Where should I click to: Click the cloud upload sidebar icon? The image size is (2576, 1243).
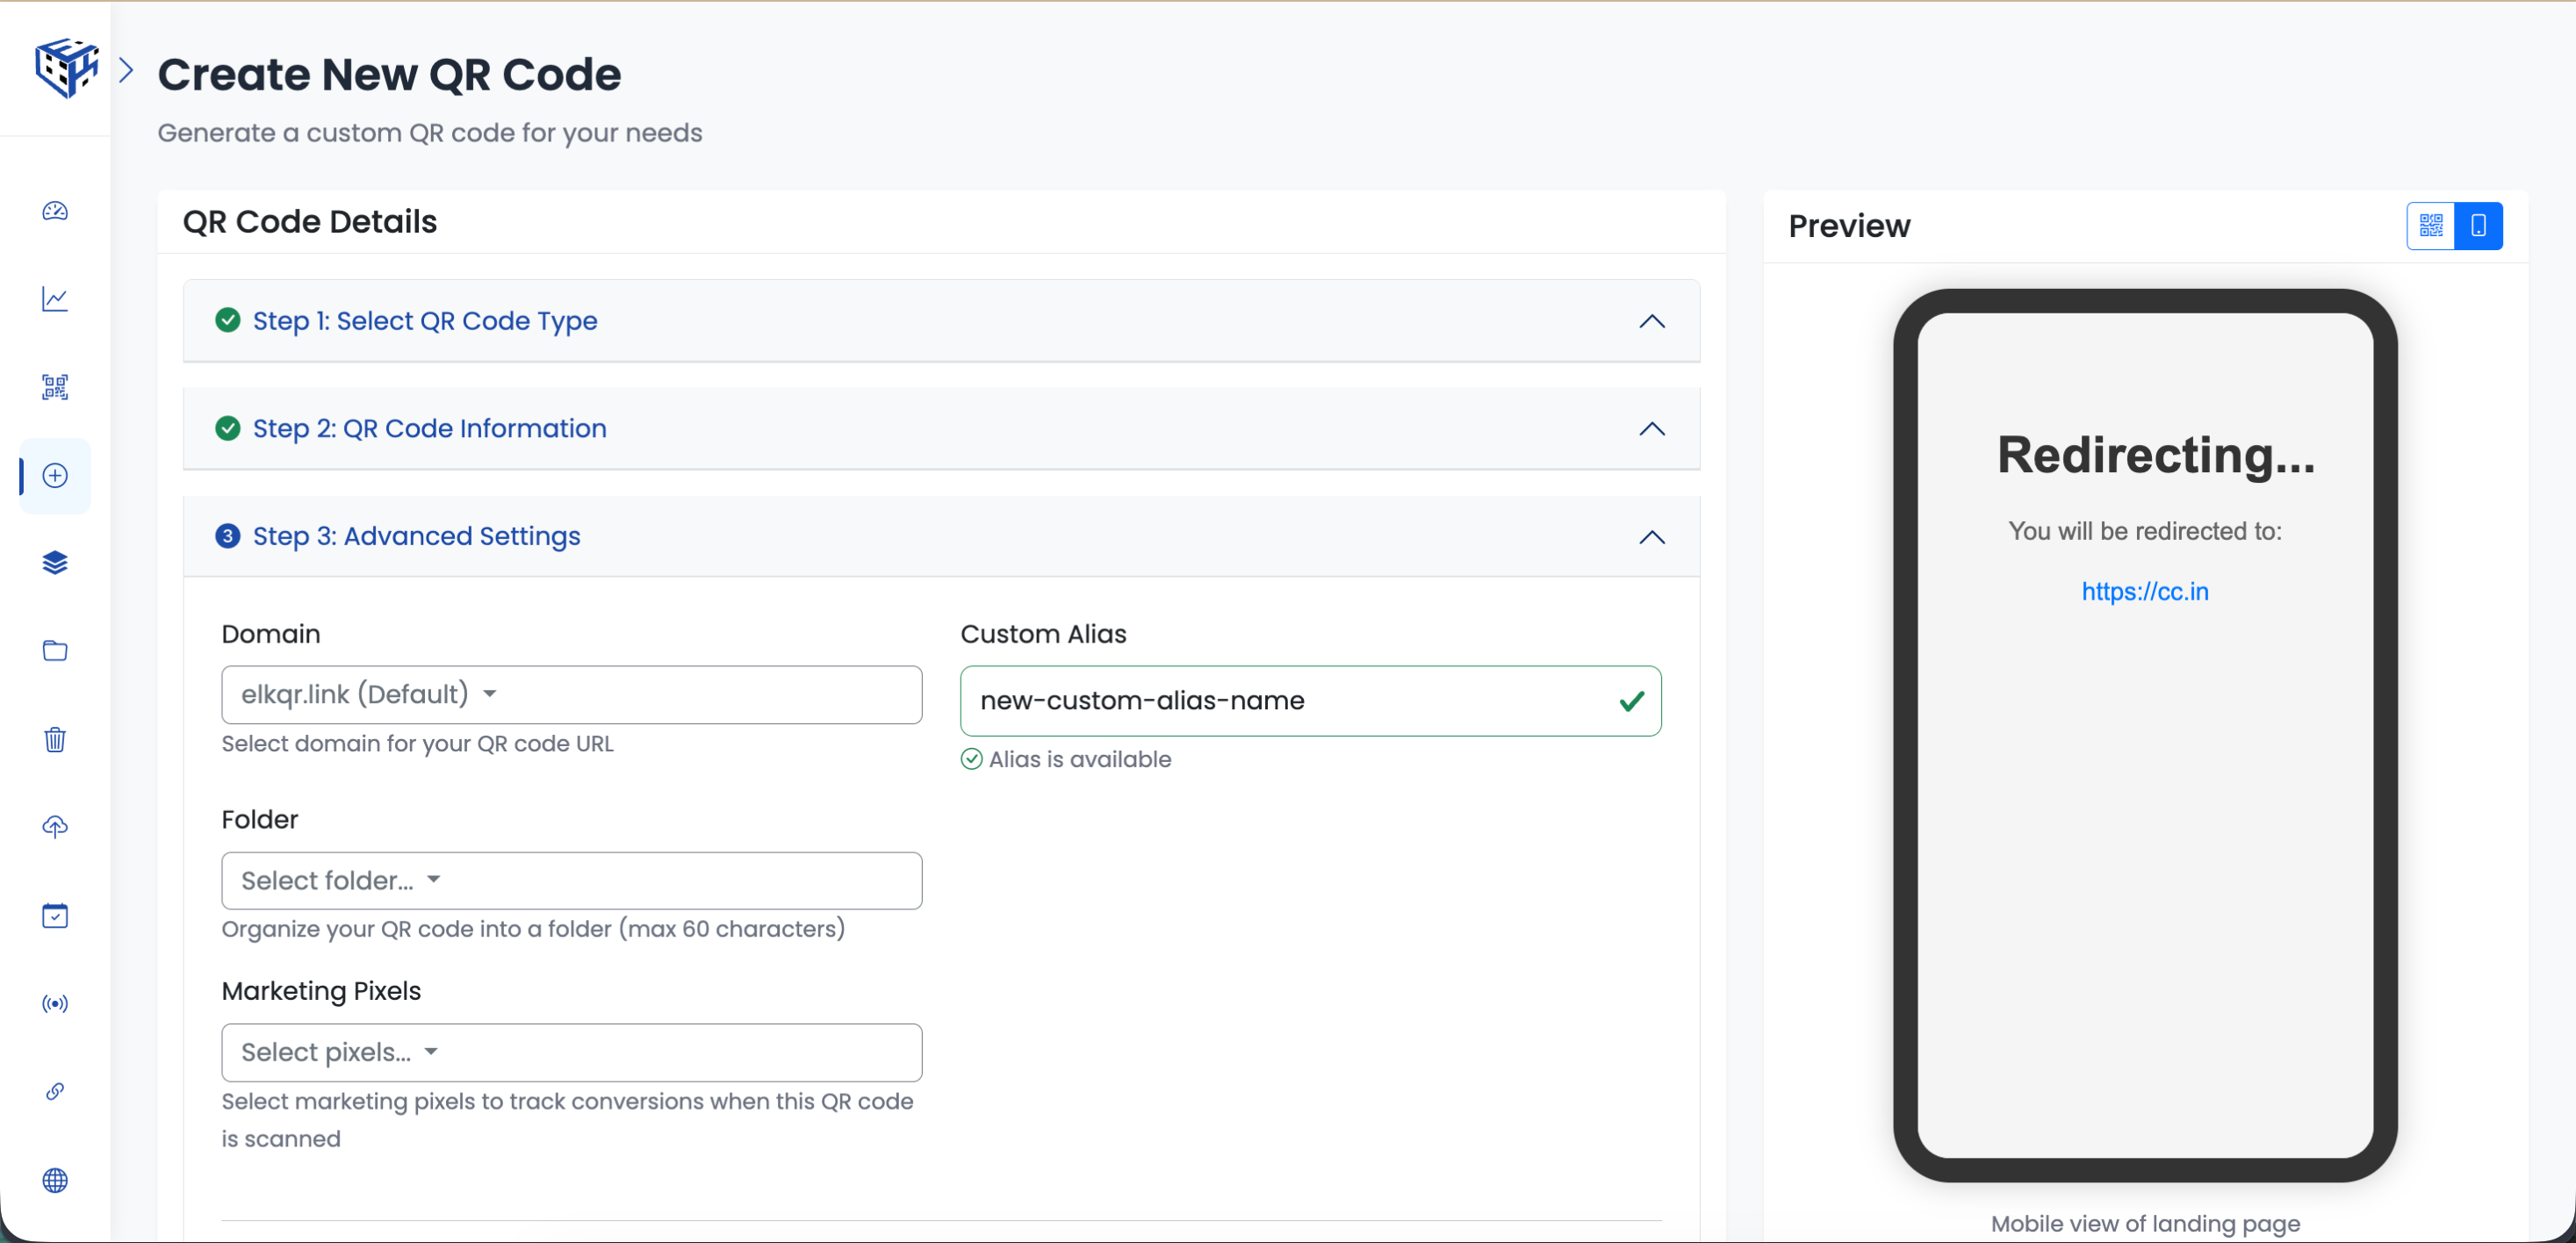pos(55,827)
